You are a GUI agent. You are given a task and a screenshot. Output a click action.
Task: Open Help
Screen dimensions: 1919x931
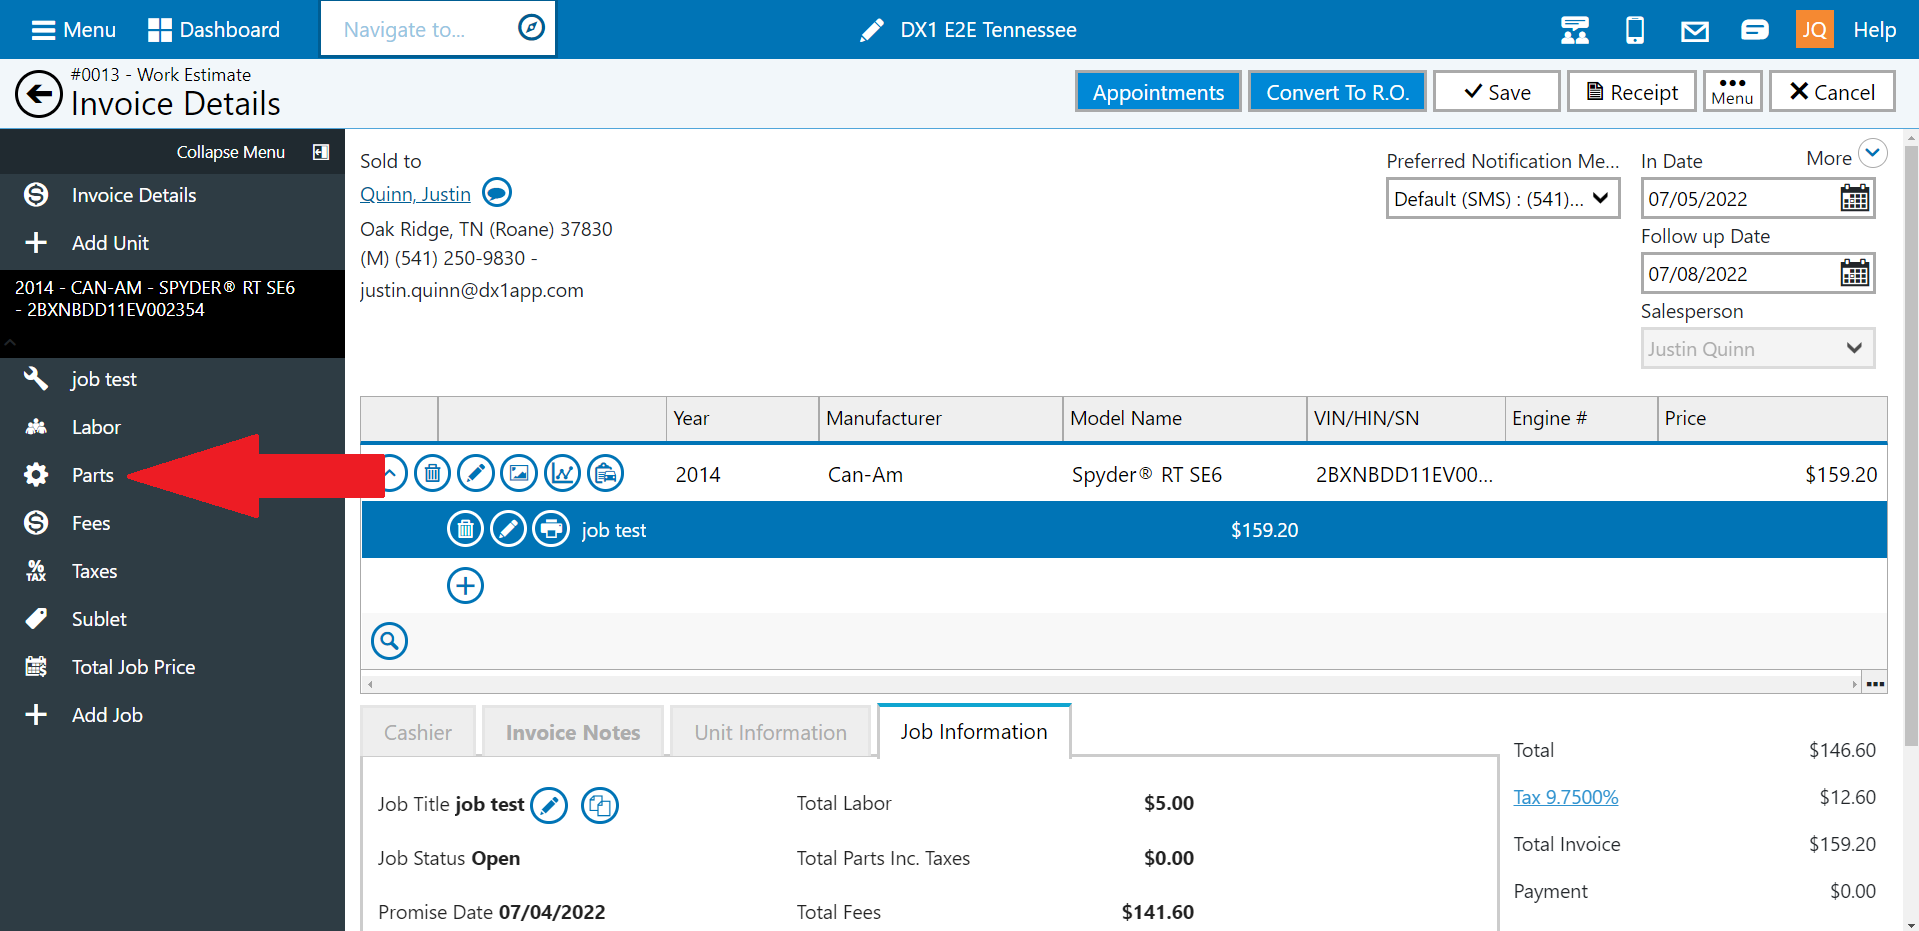(1874, 30)
